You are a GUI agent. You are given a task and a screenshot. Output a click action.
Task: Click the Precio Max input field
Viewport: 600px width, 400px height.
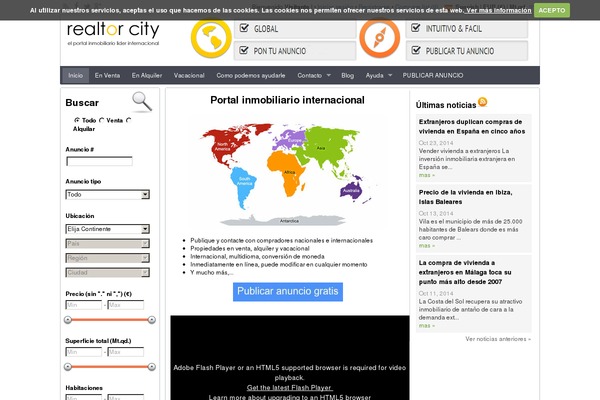point(126,305)
